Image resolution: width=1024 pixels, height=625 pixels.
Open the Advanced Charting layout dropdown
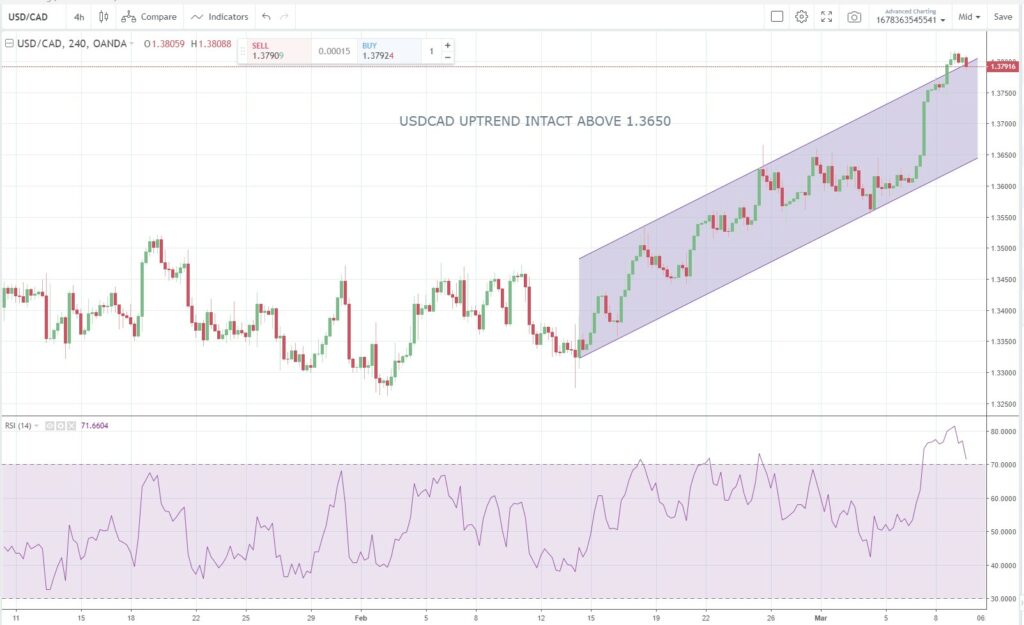pos(909,17)
